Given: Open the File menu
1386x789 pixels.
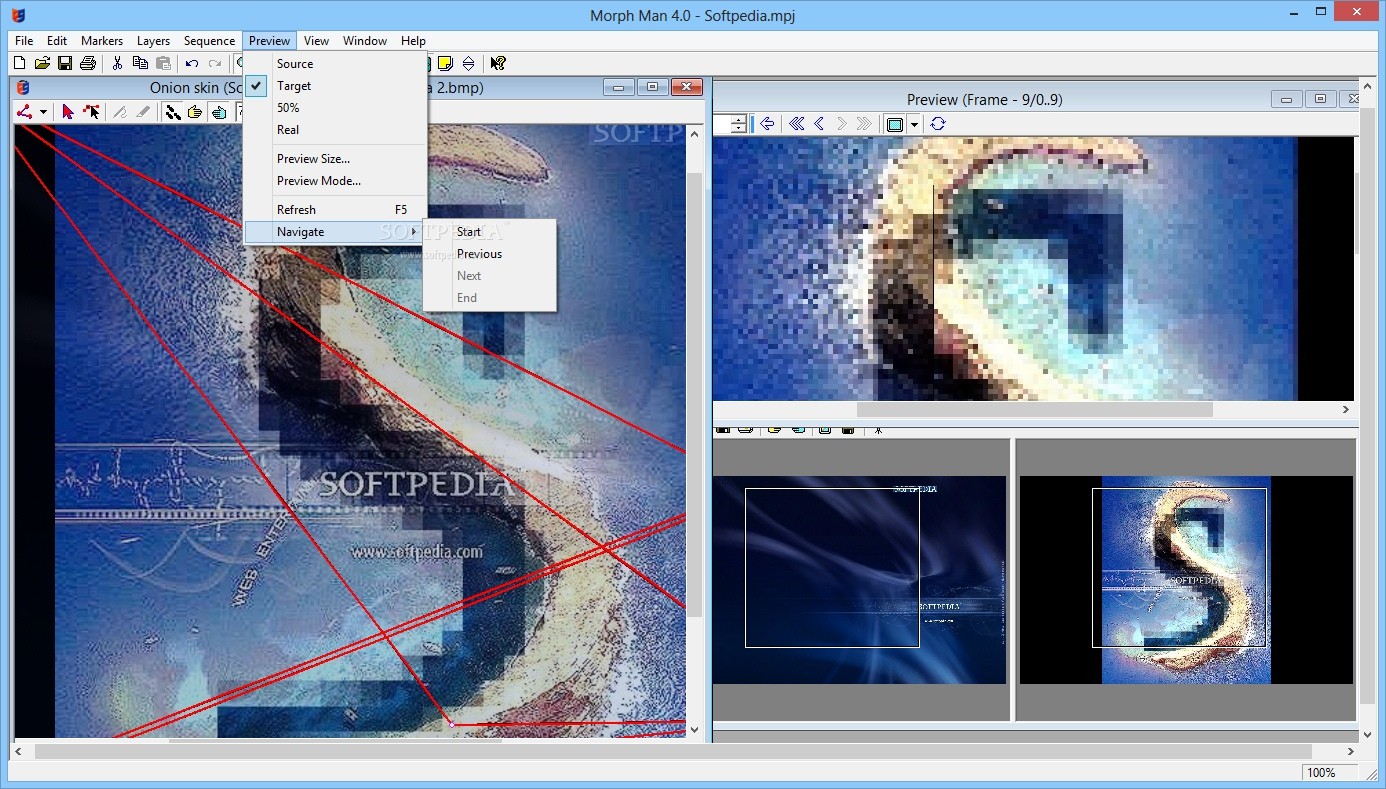Looking at the screenshot, I should click(24, 41).
